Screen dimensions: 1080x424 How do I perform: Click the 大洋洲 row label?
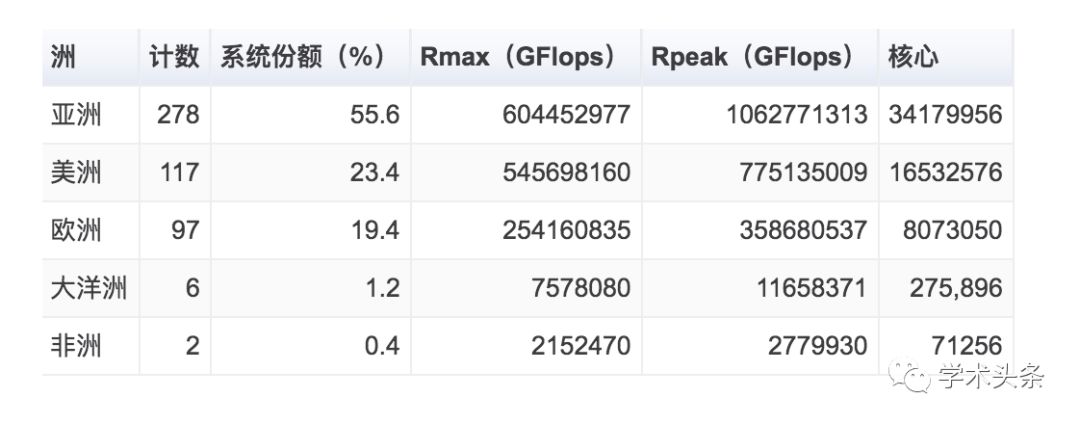89,288
